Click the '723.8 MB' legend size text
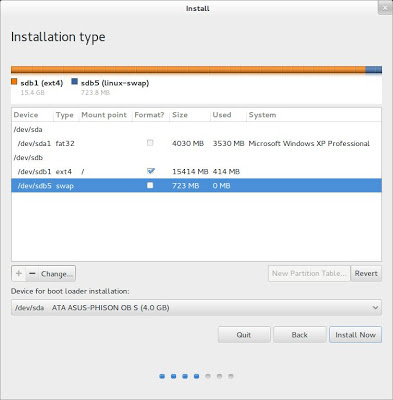Viewport: 393px width, 400px height. pos(95,92)
